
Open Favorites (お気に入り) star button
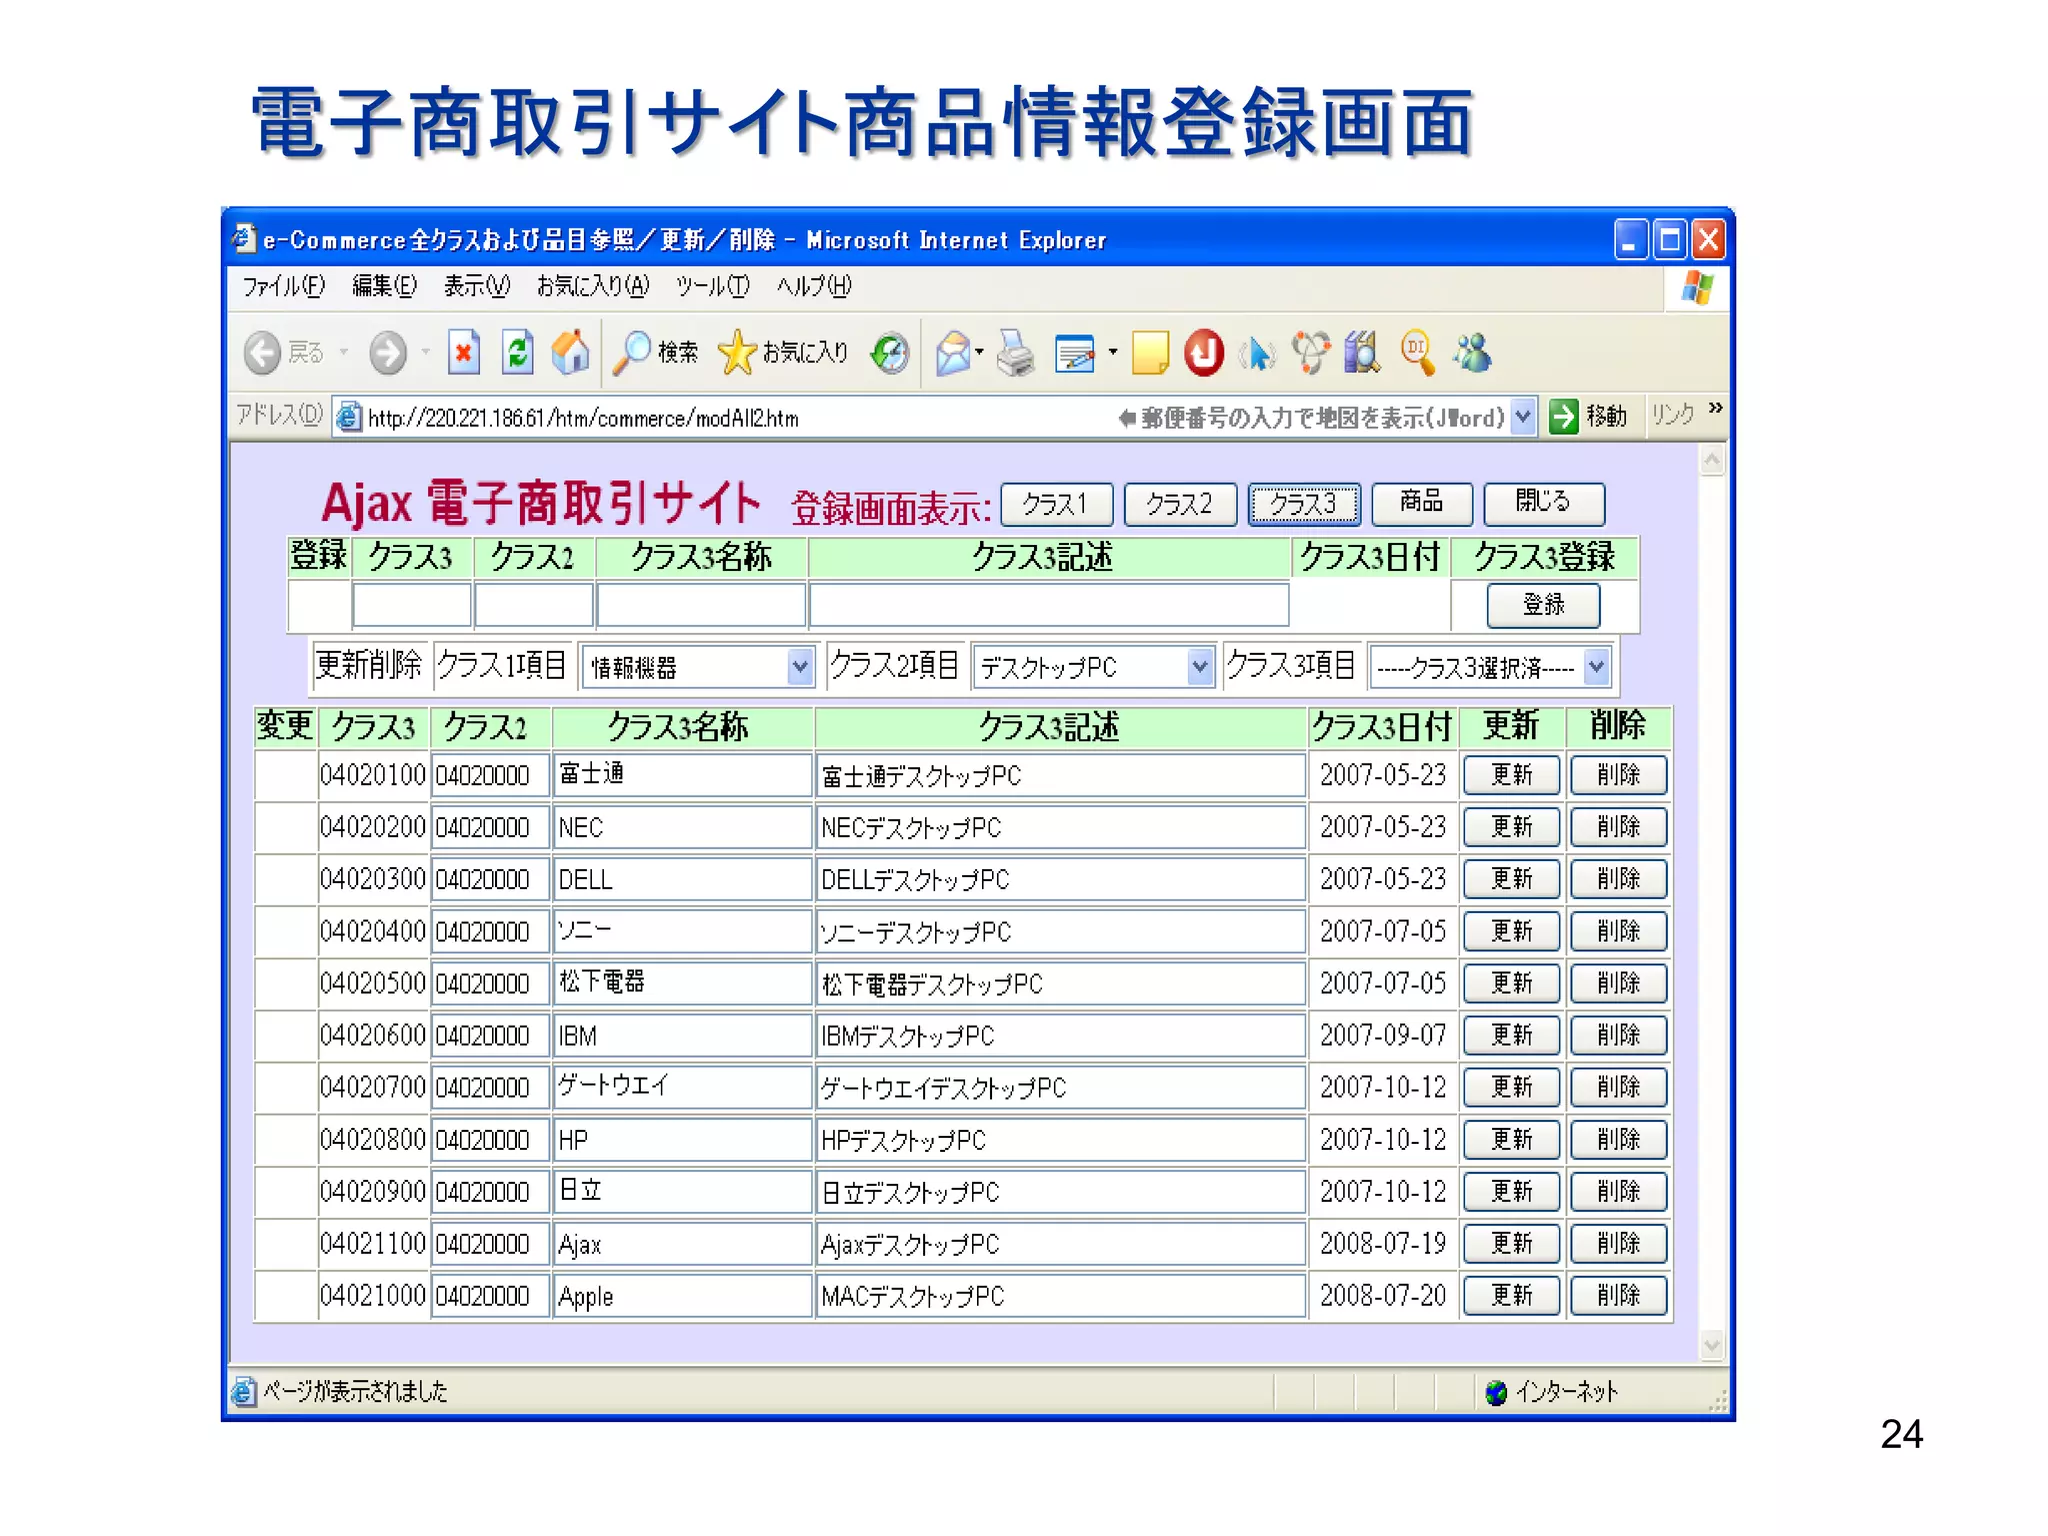(783, 353)
